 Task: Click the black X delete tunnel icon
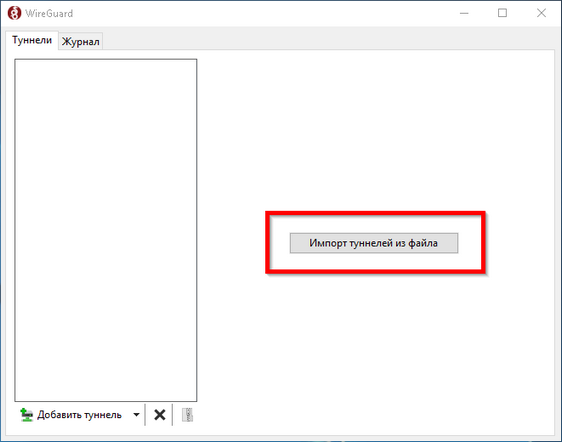pyautogui.click(x=159, y=415)
